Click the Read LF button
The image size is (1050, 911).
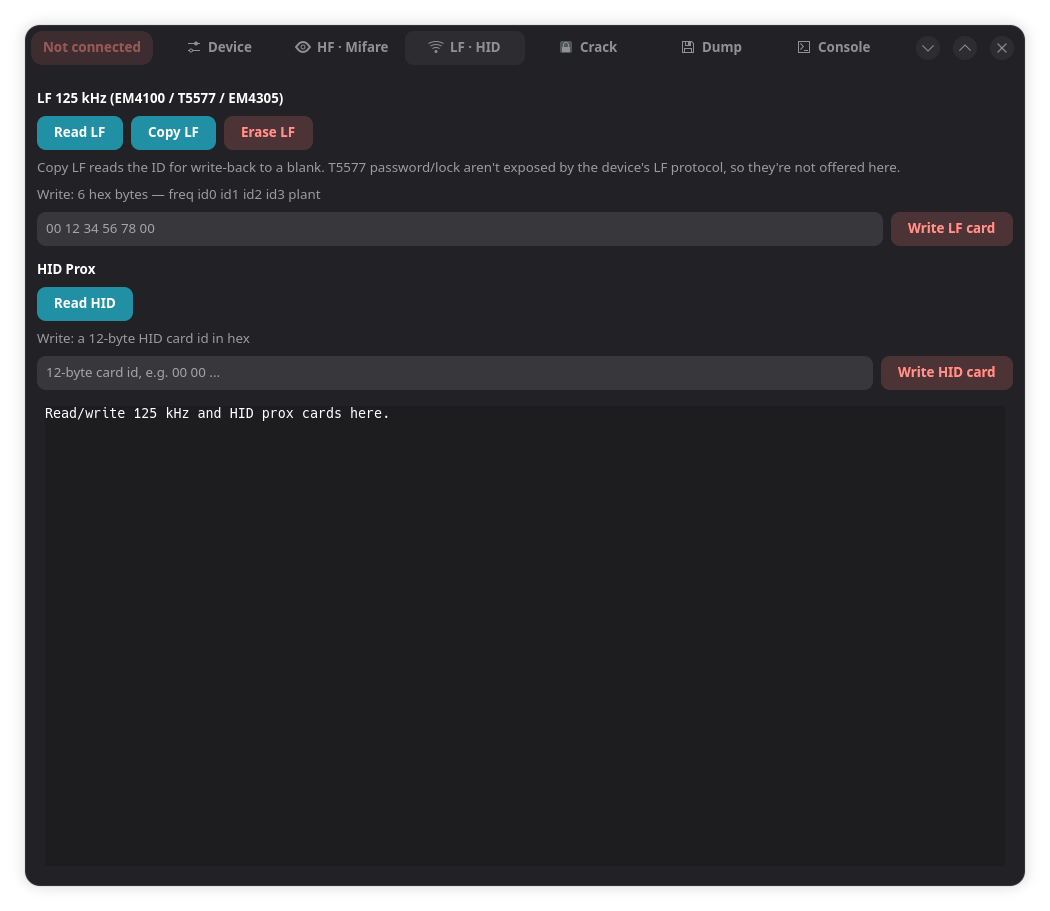pos(80,133)
